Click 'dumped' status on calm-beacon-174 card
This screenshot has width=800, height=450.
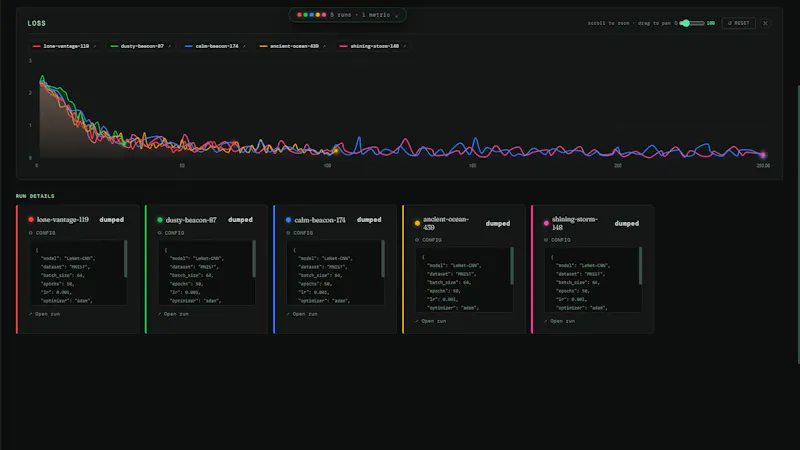coord(369,219)
